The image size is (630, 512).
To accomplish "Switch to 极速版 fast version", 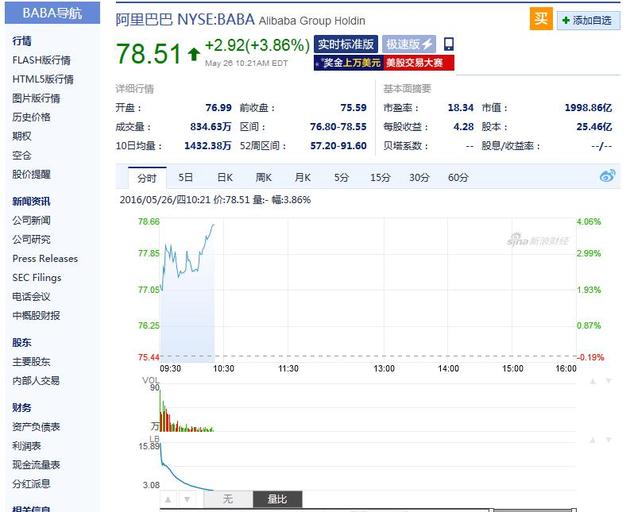I will [409, 44].
